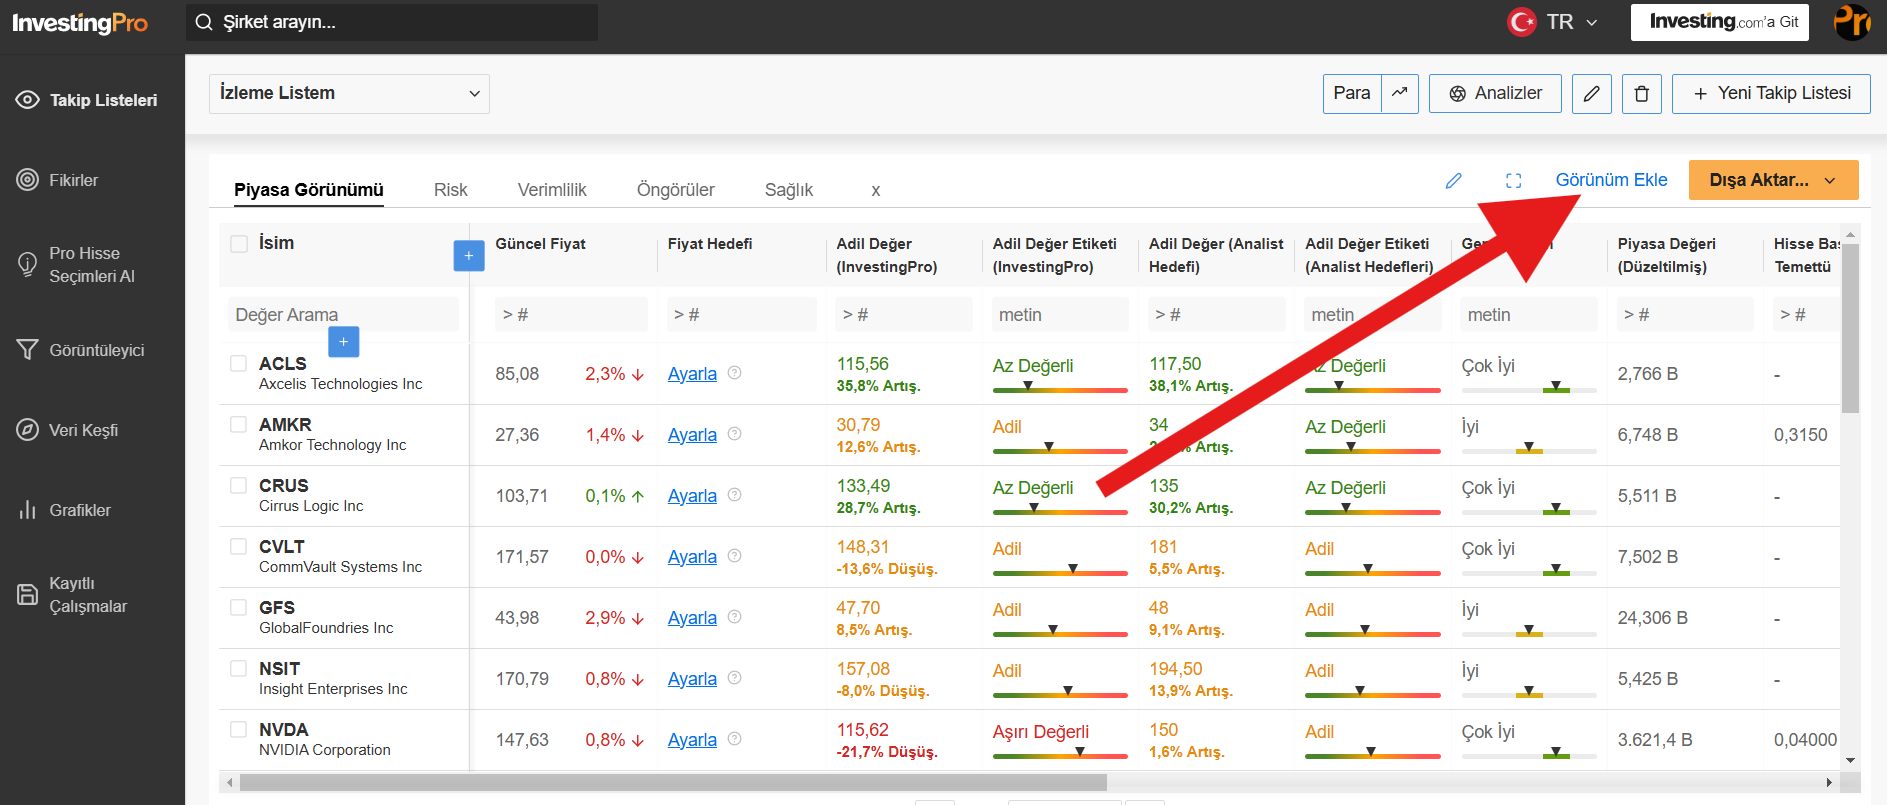The height and width of the screenshot is (805, 1887).
Task: Open user profile avatar
Action: point(1852,21)
